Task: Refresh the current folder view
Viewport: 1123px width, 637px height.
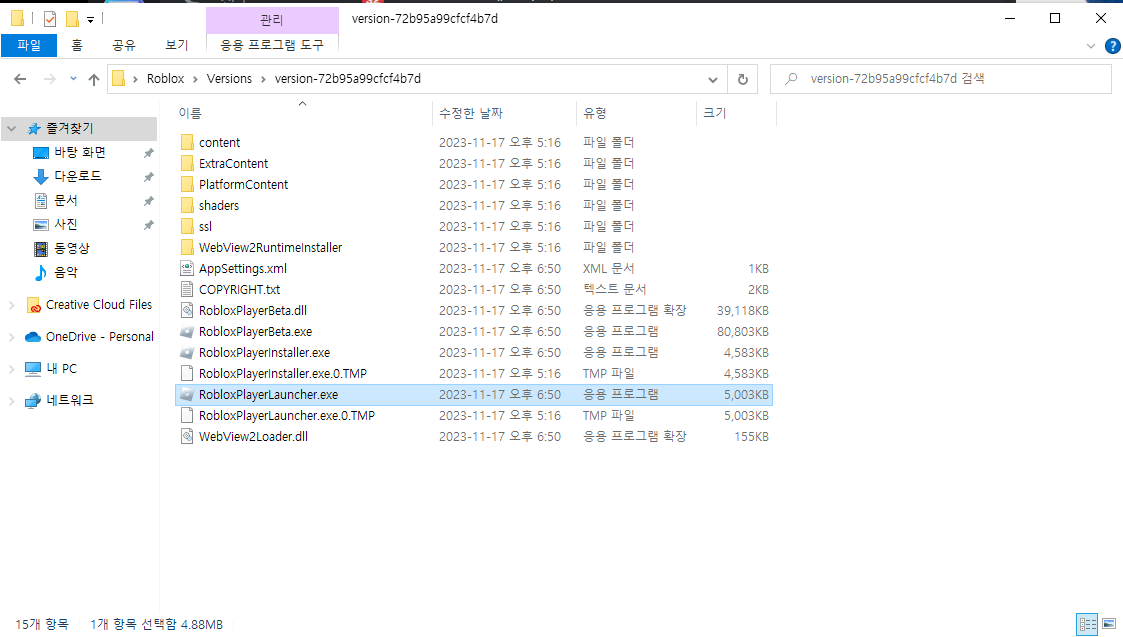Action: (x=743, y=79)
